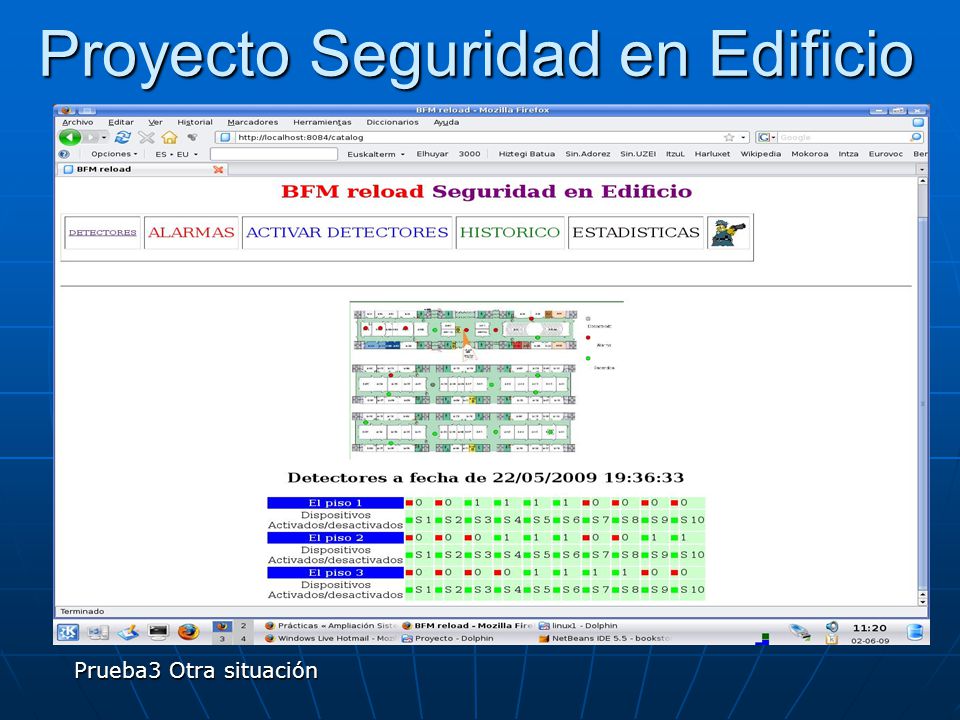Click the blue cylinder icon at panel end

[x=915, y=632]
